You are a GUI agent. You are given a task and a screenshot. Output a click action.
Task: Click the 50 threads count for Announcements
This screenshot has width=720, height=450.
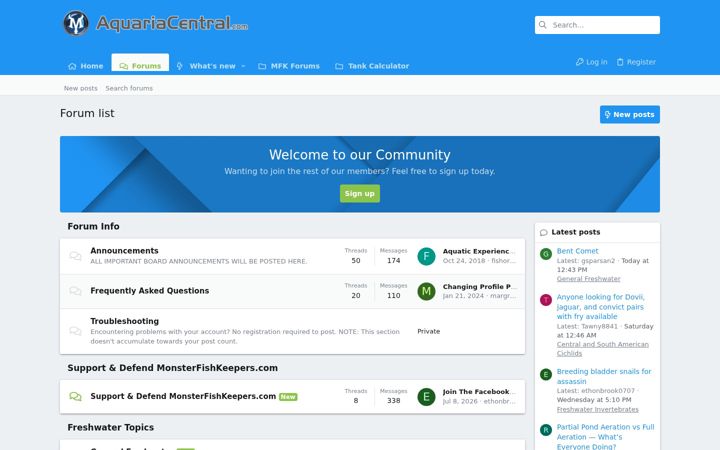(356, 260)
